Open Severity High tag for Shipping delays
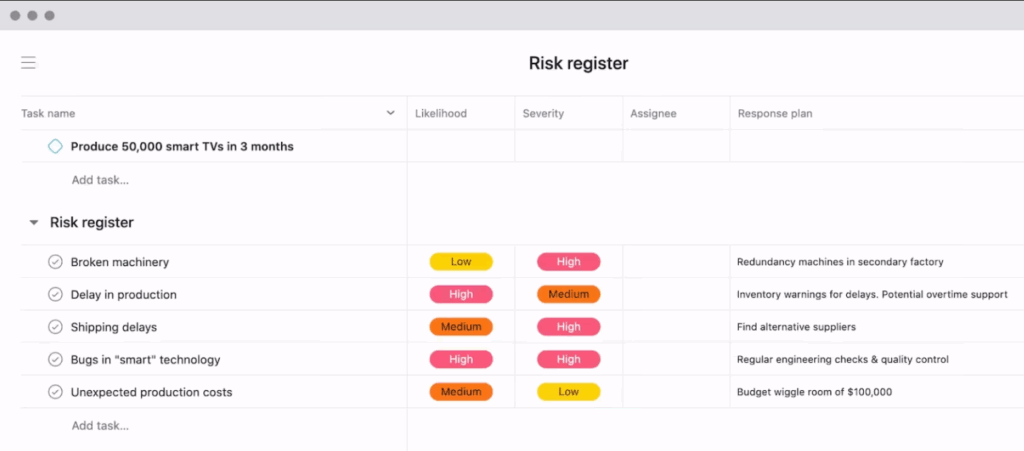 coord(569,327)
